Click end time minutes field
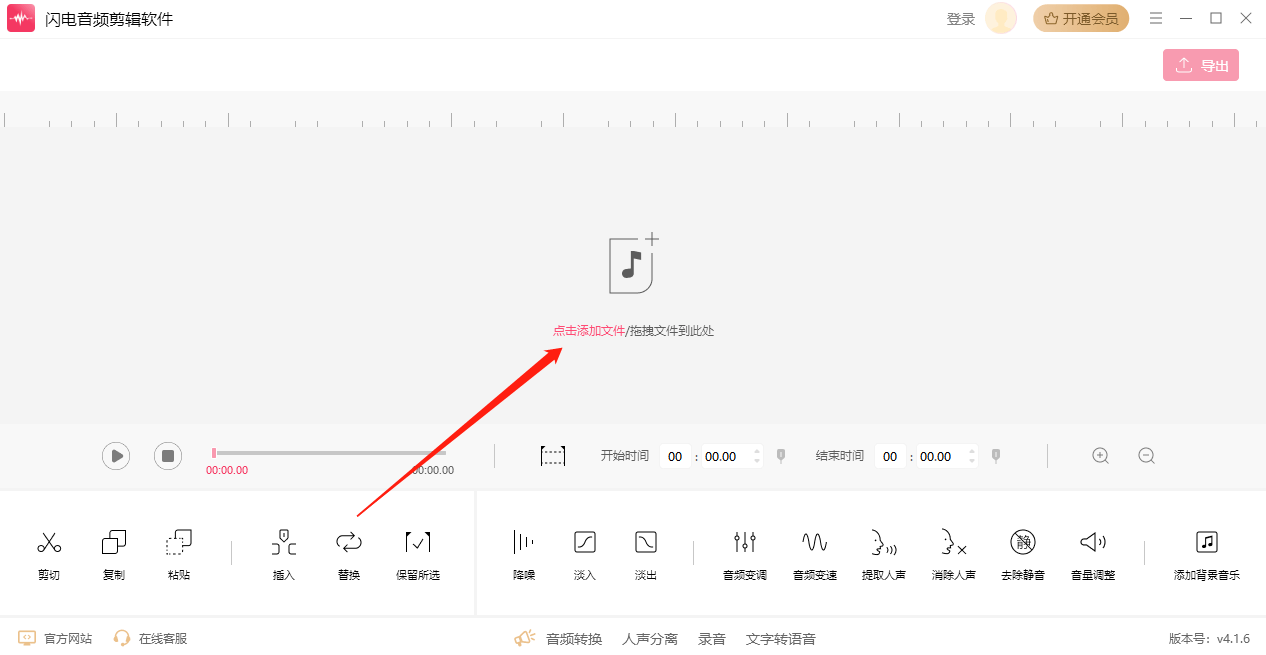Screen dimensions: 1266x655 click(x=890, y=457)
